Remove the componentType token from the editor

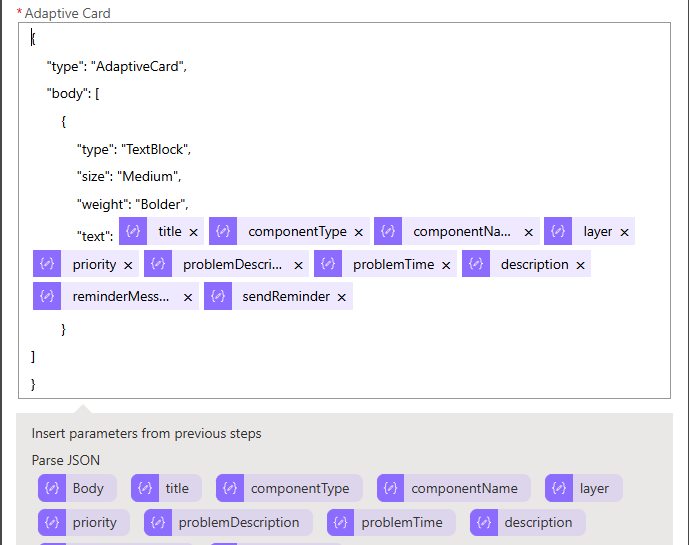359,232
